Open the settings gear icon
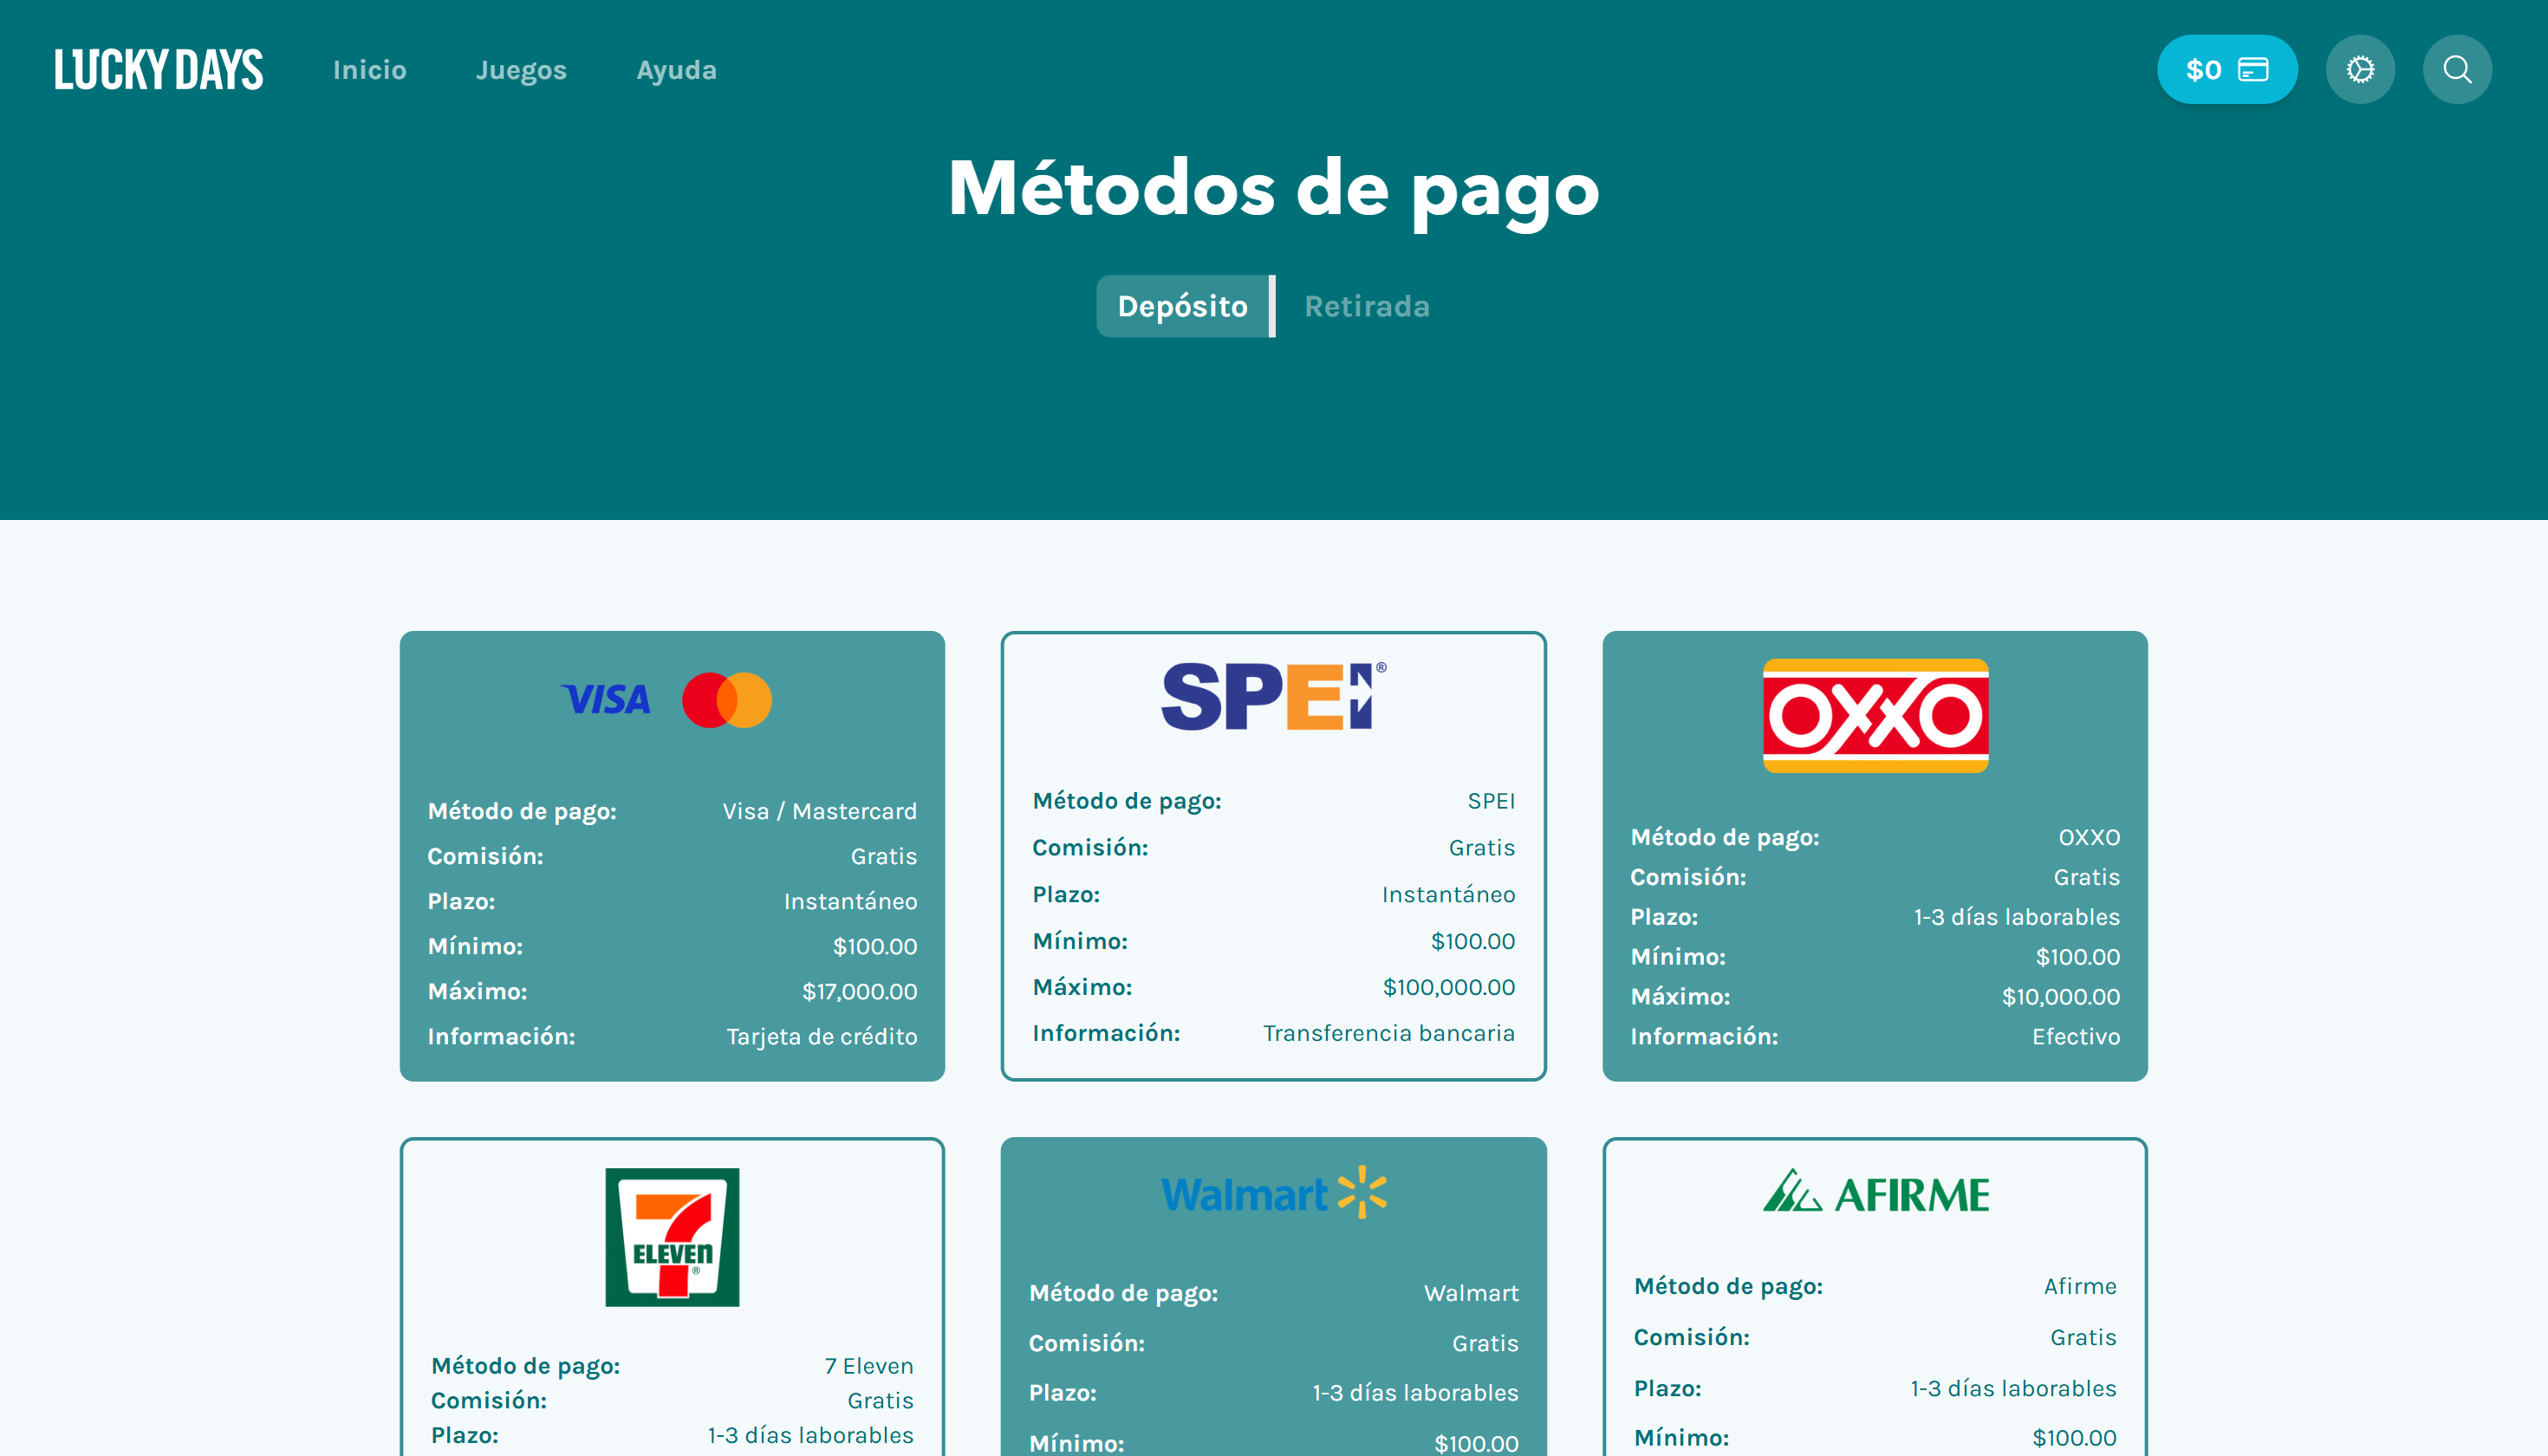The image size is (2548, 1456). [2359, 70]
